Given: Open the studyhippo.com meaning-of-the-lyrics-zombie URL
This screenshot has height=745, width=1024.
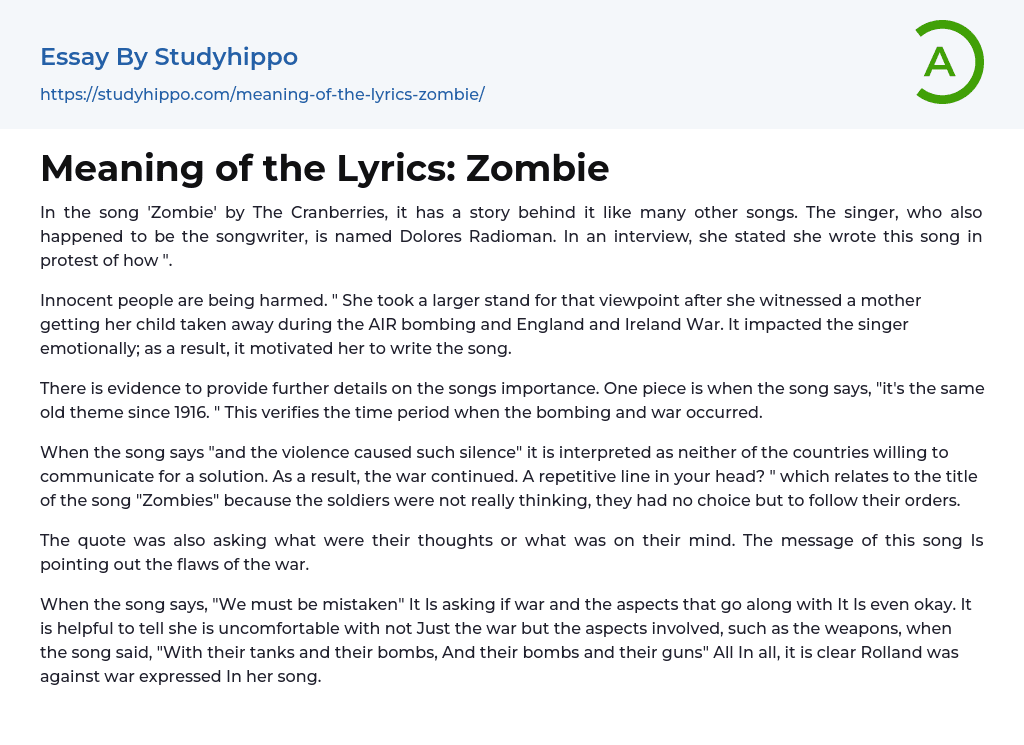Looking at the screenshot, I should coord(262,94).
